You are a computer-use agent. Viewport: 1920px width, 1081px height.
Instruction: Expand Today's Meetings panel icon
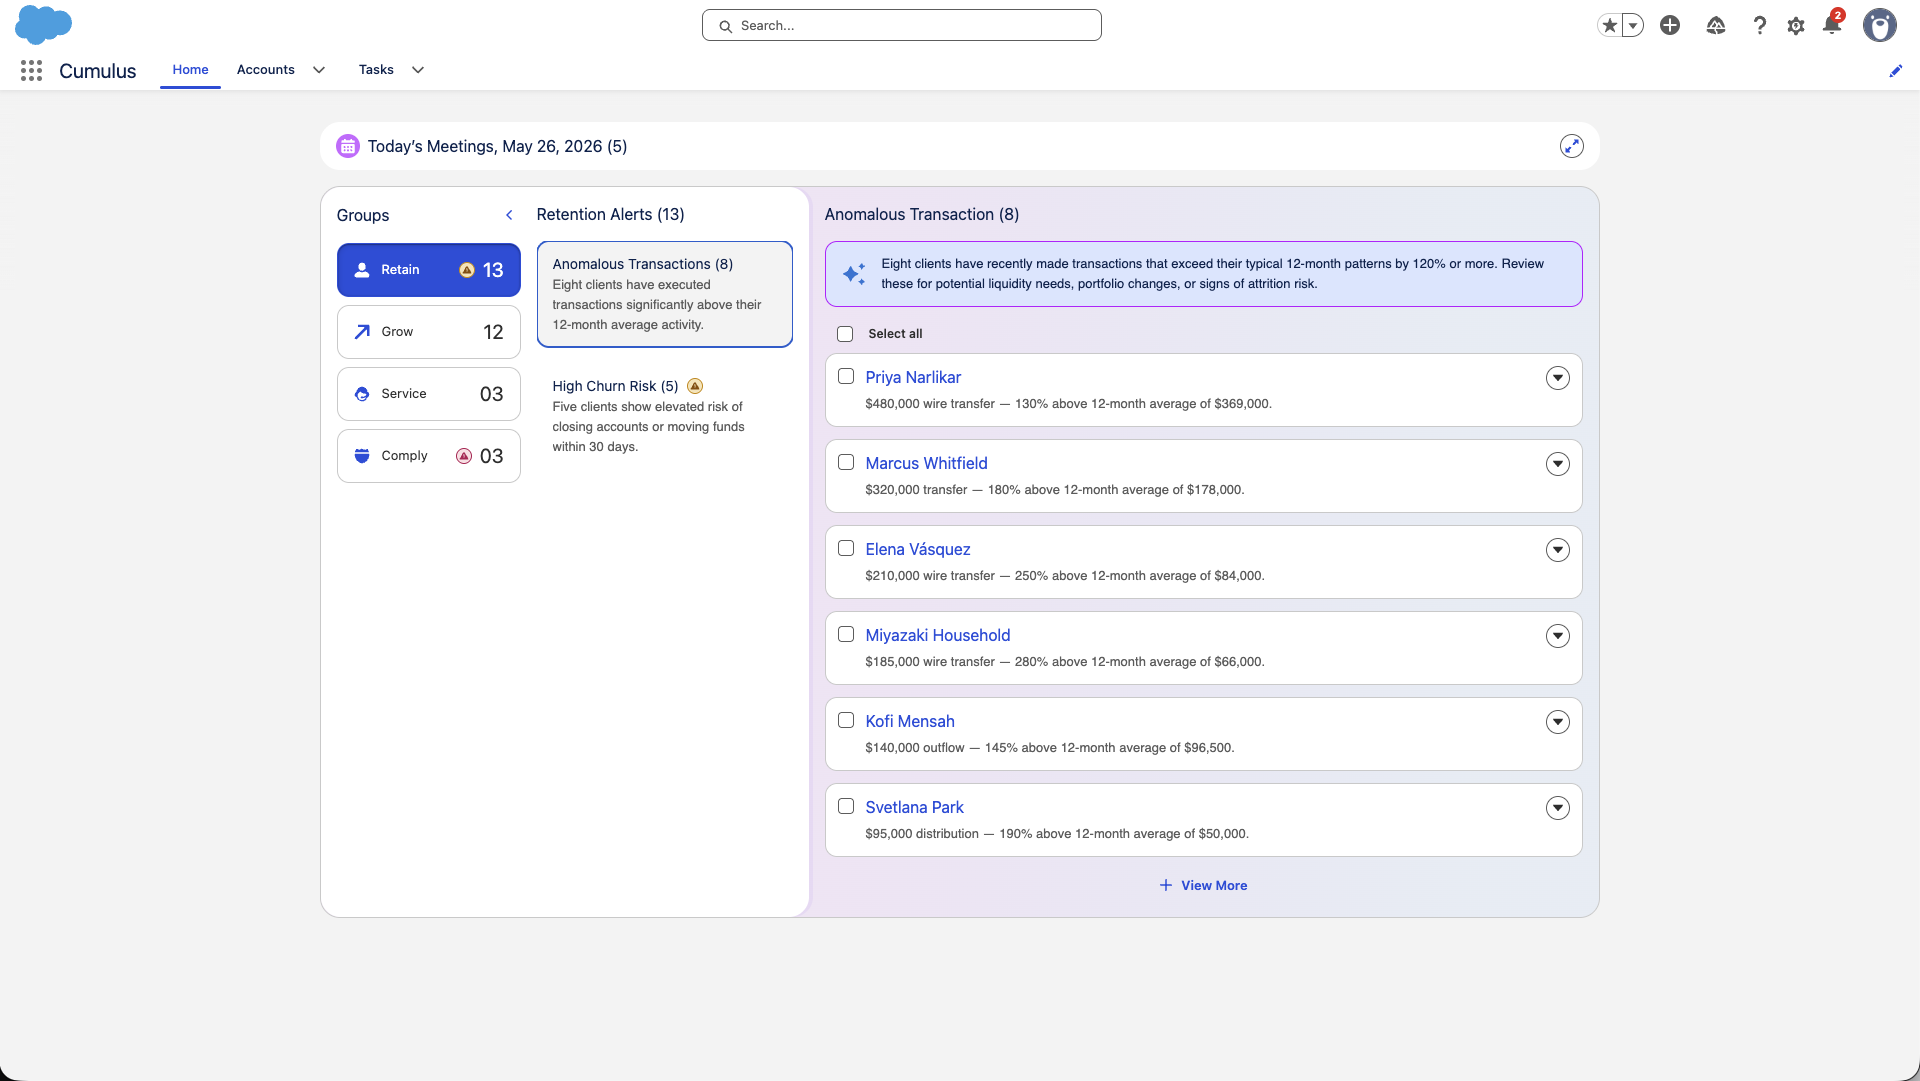(1572, 146)
